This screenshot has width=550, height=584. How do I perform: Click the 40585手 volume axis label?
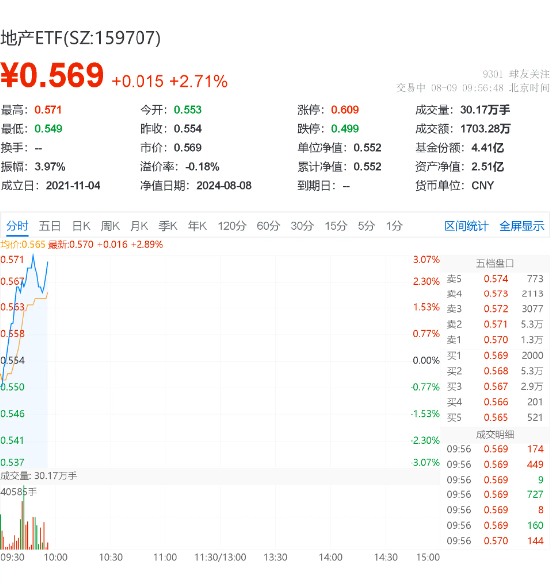tap(19, 492)
